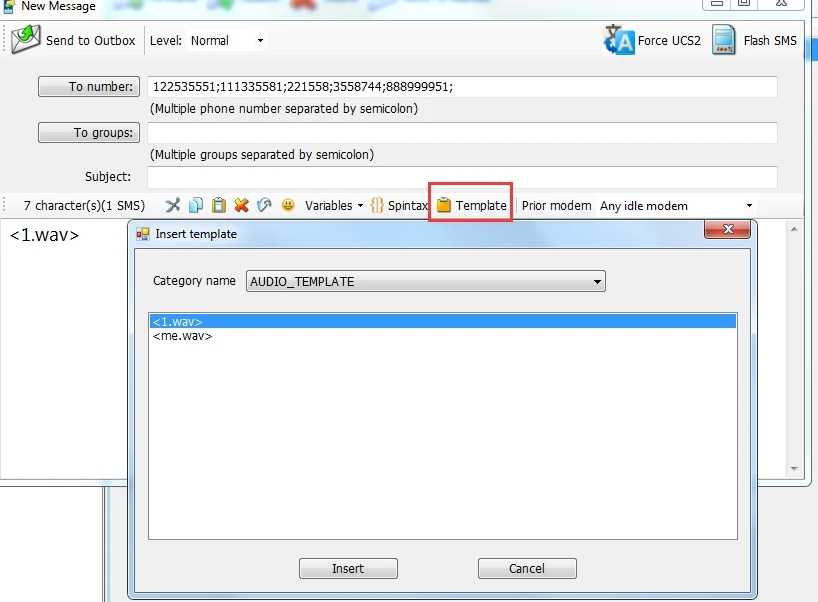Open the Category name AUDIO_TEMPLATE combo box
Viewport: 818px width, 602px height.
tap(426, 282)
